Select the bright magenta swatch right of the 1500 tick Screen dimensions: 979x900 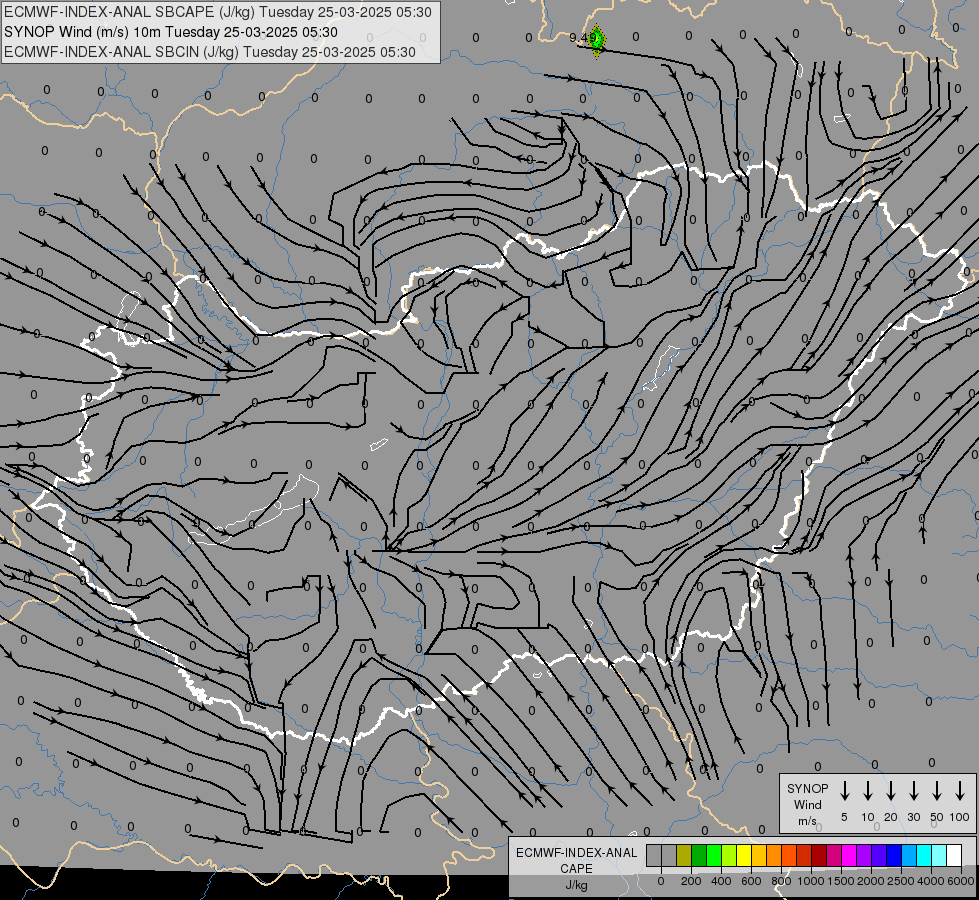coord(849,855)
